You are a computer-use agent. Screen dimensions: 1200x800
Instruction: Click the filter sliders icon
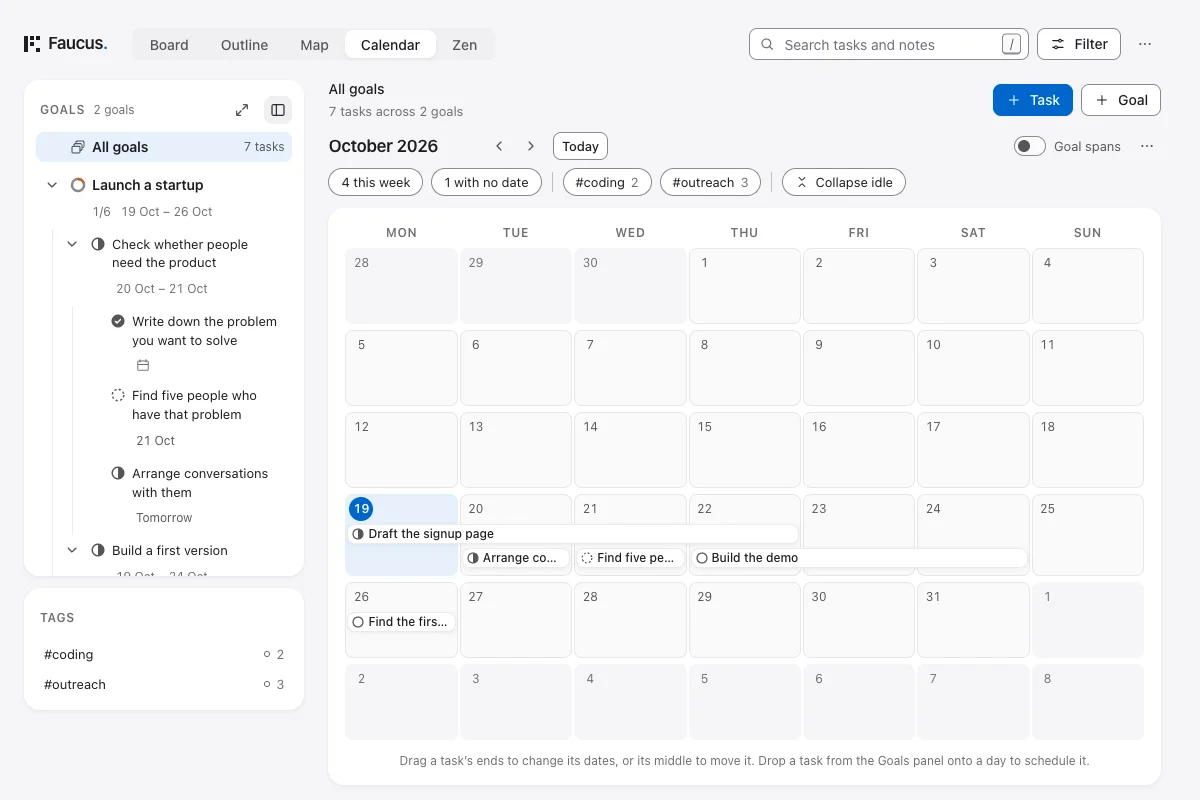click(x=1058, y=44)
